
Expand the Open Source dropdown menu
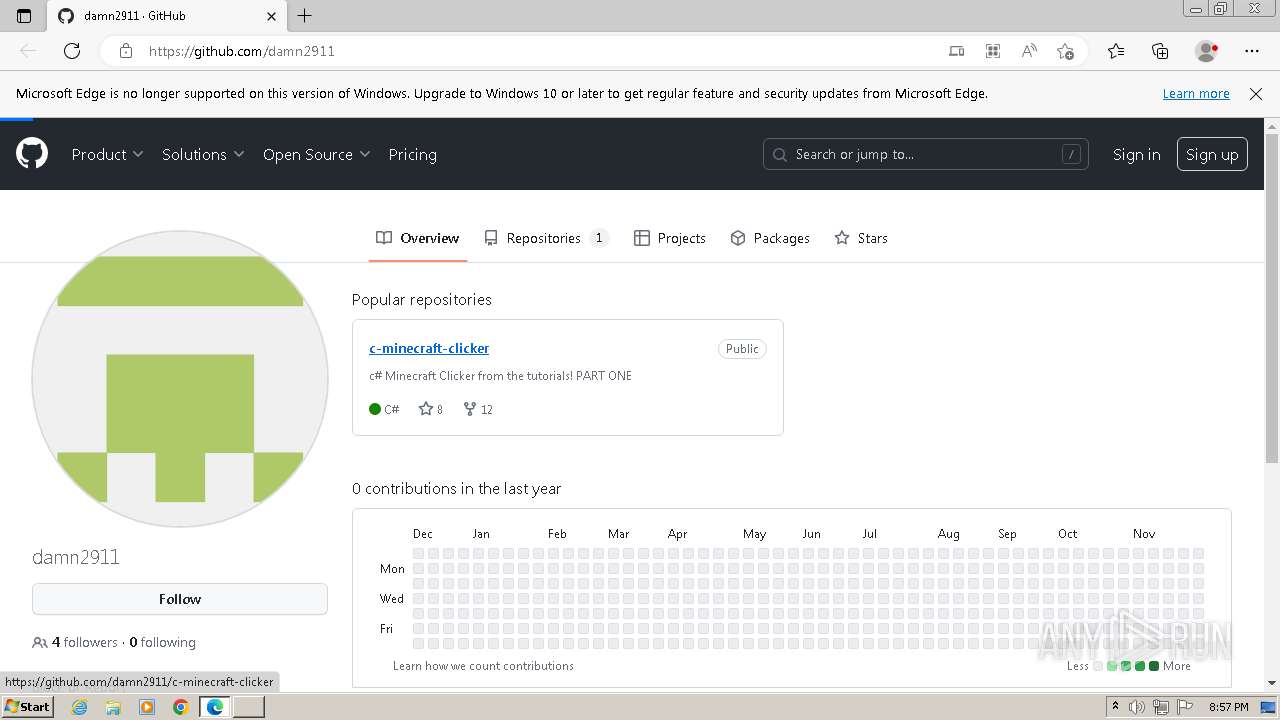[316, 154]
